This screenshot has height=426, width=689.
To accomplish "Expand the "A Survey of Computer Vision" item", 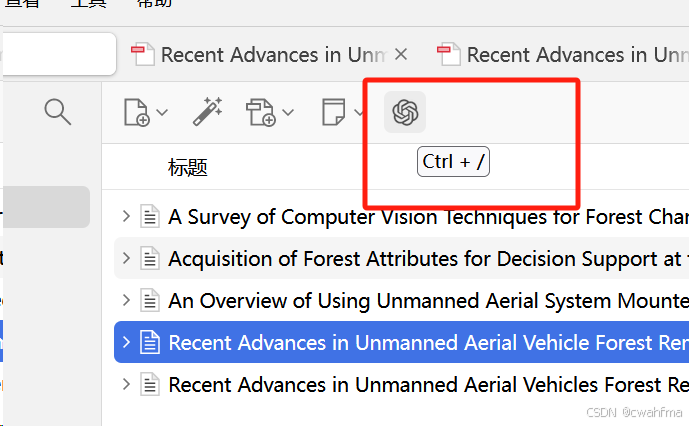I will pyautogui.click(x=126, y=216).
